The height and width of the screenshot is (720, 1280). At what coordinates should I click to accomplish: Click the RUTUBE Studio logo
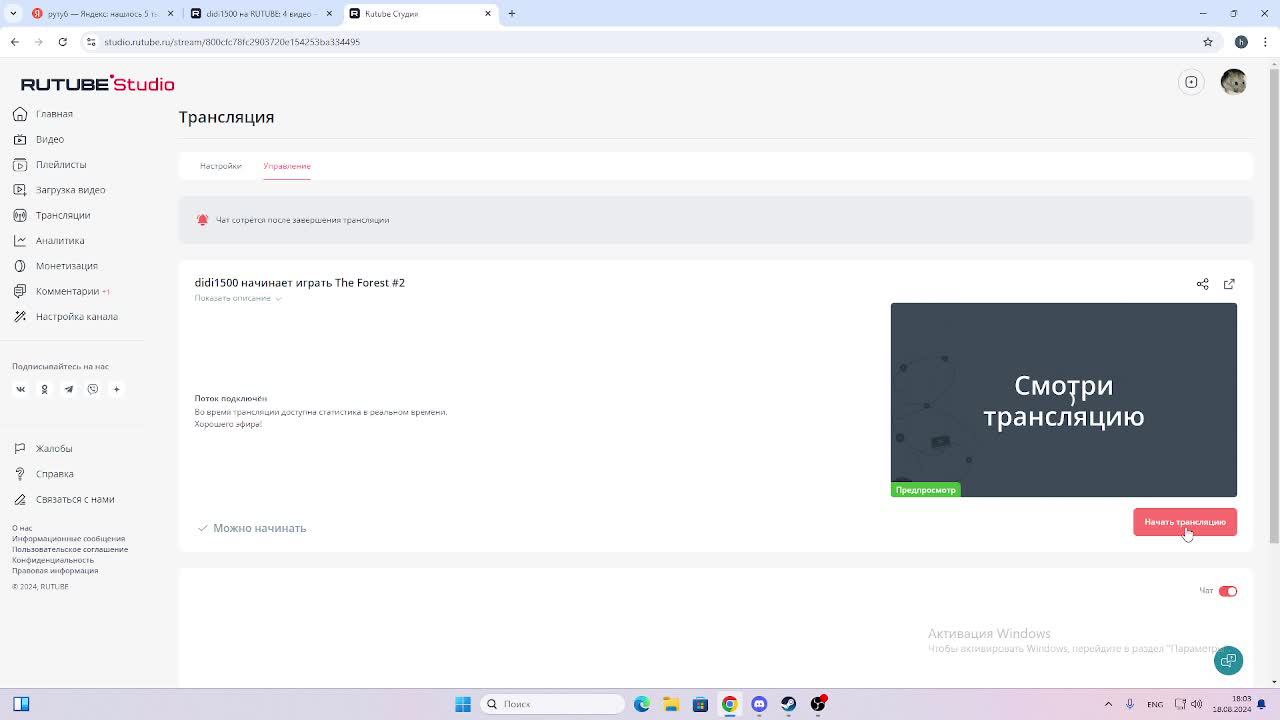(97, 84)
